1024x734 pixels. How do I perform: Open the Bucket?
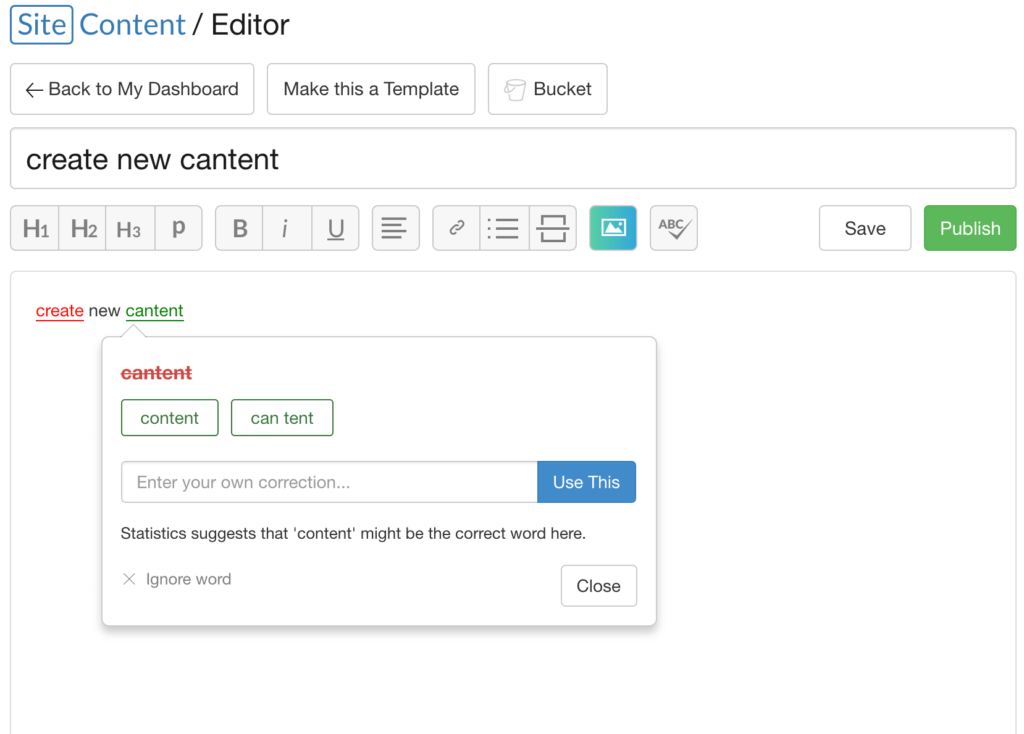click(x=547, y=89)
